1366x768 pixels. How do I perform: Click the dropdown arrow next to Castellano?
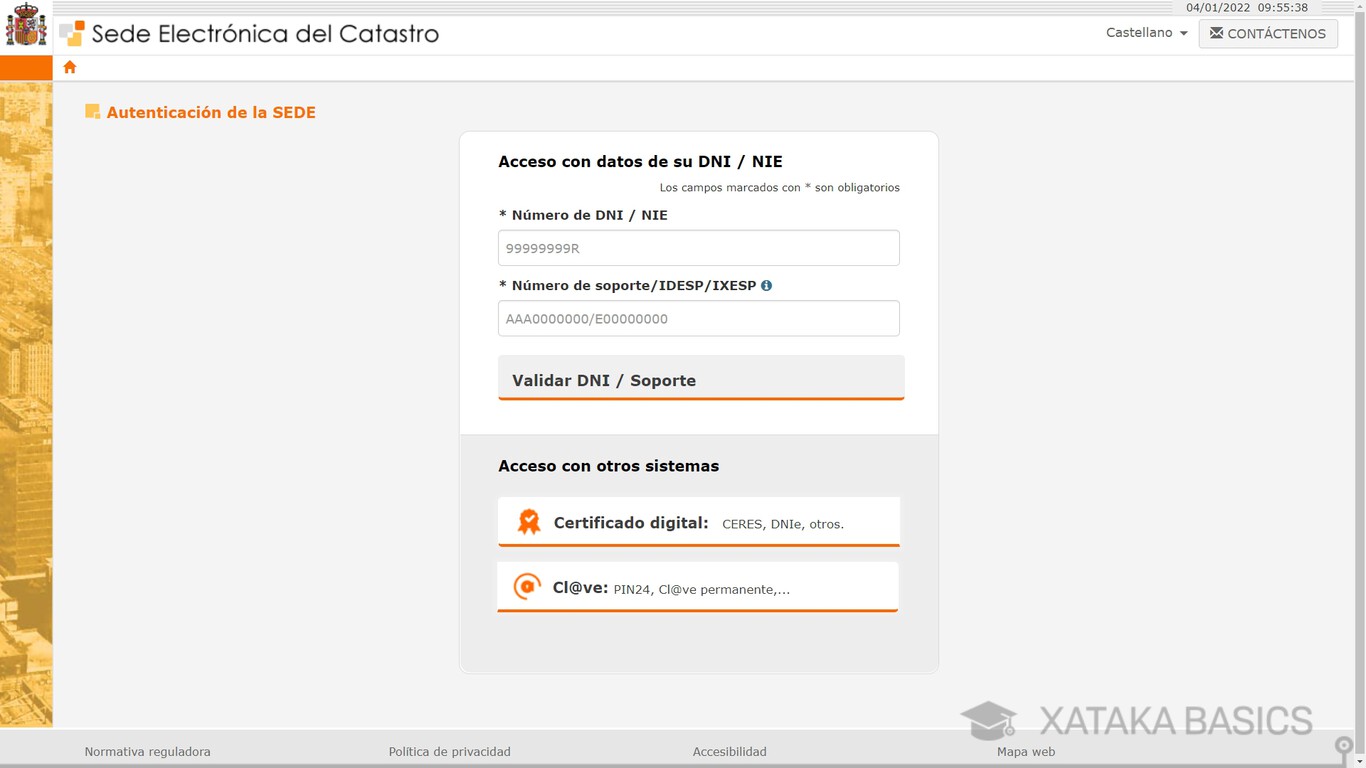[1184, 33]
